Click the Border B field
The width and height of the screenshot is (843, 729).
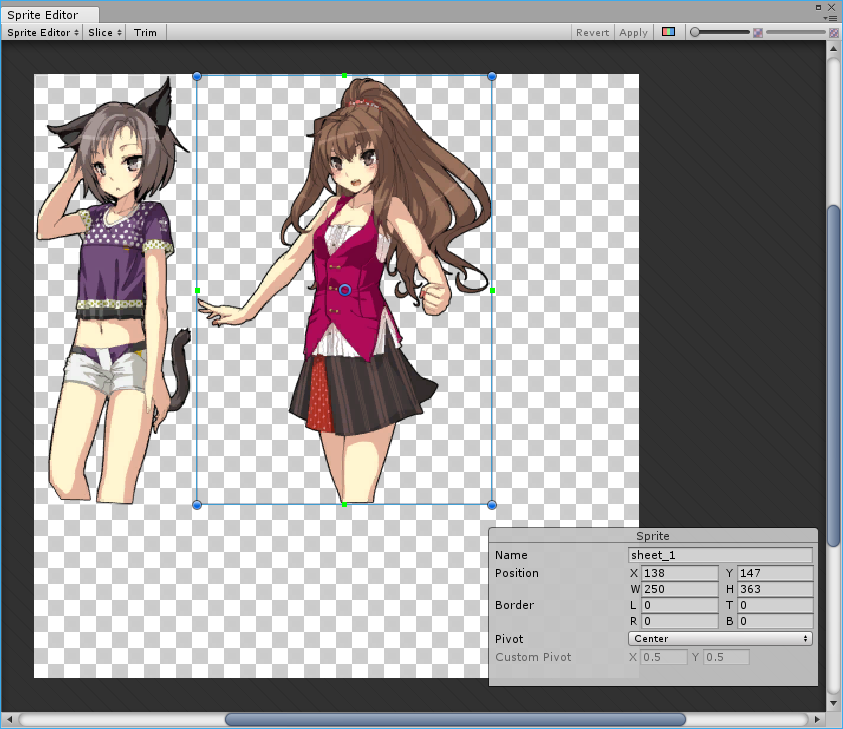tap(775, 621)
